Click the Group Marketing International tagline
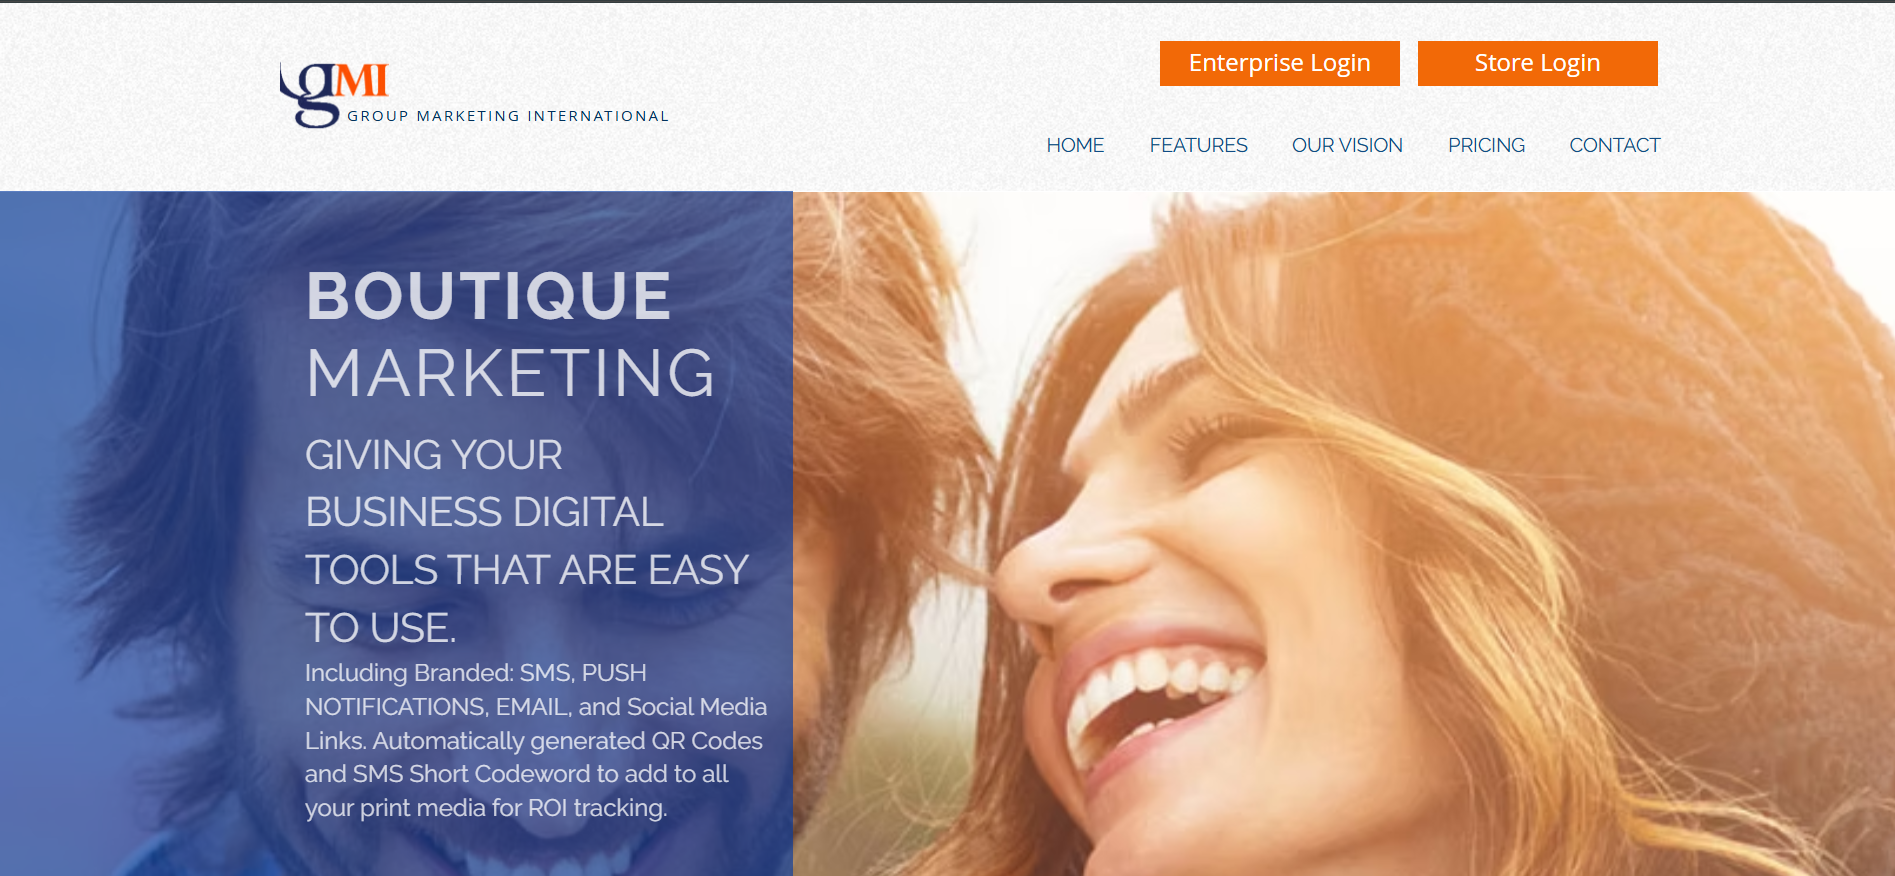 (508, 116)
